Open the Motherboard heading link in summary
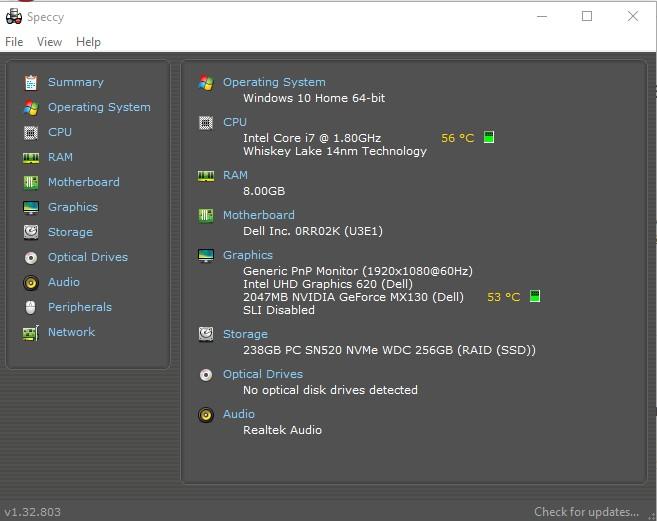 coord(259,215)
